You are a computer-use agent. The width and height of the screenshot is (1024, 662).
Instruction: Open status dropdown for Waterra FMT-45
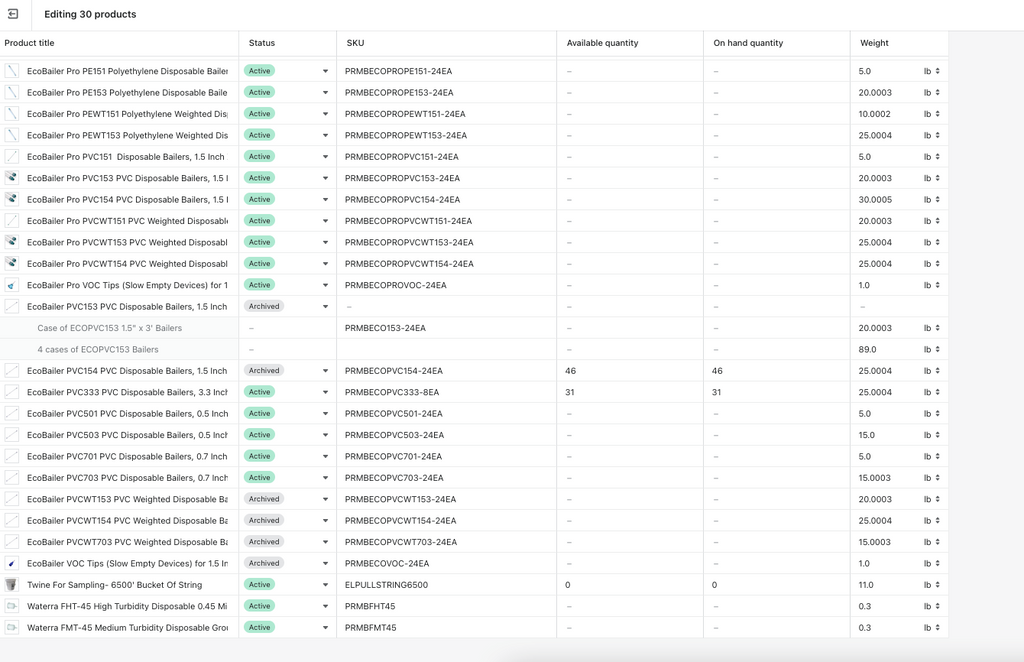325,628
